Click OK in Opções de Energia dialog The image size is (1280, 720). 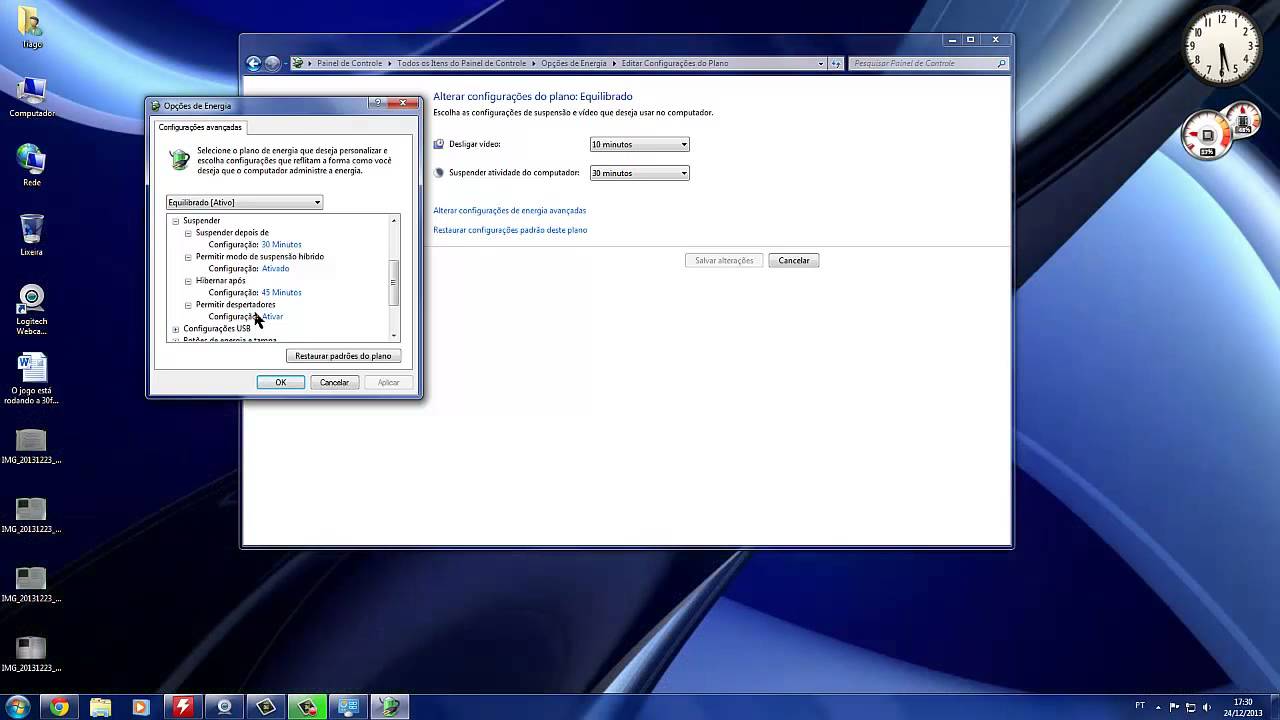click(x=281, y=382)
